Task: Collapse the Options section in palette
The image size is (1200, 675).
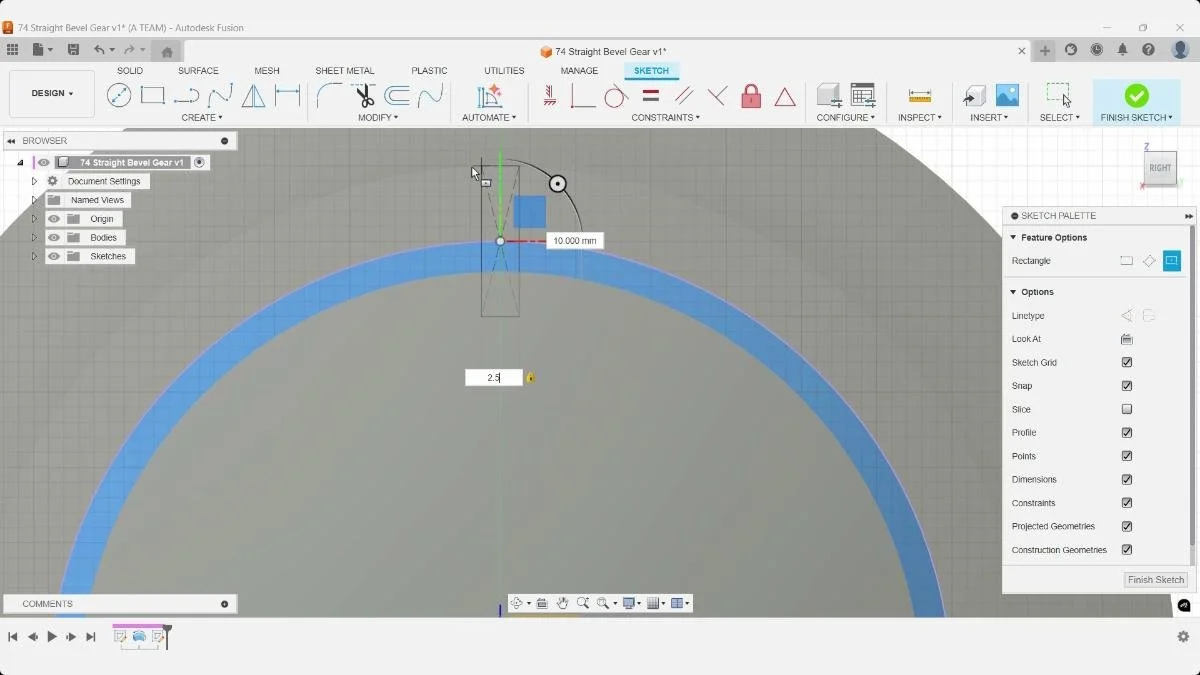Action: pos(1013,292)
